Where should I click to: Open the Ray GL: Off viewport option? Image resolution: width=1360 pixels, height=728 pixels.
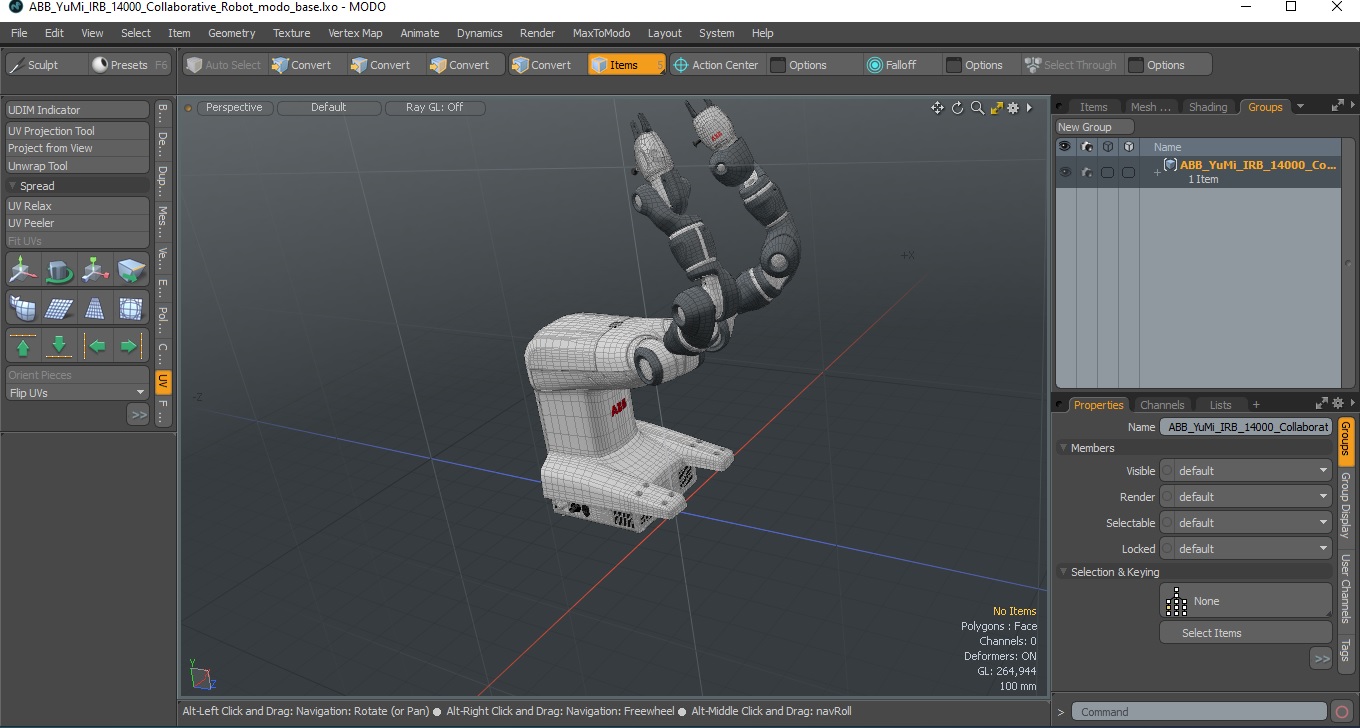pyautogui.click(x=435, y=107)
